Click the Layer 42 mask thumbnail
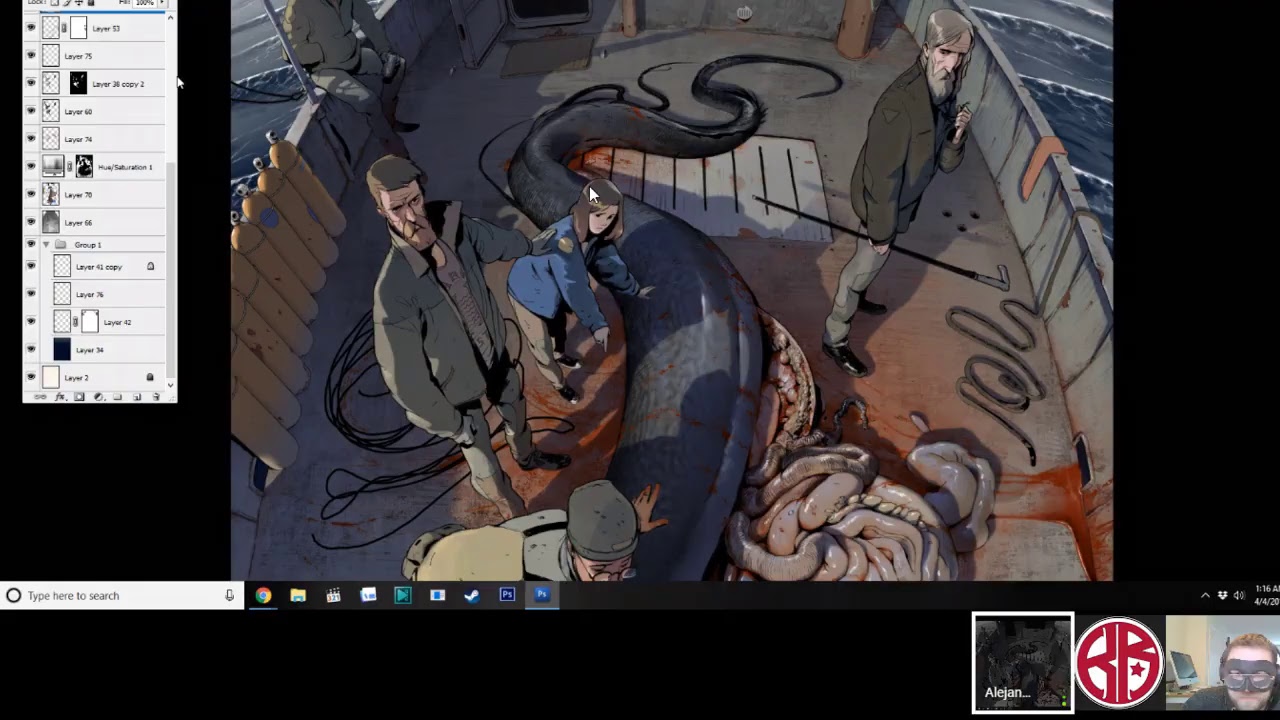The image size is (1280, 720). (90, 322)
